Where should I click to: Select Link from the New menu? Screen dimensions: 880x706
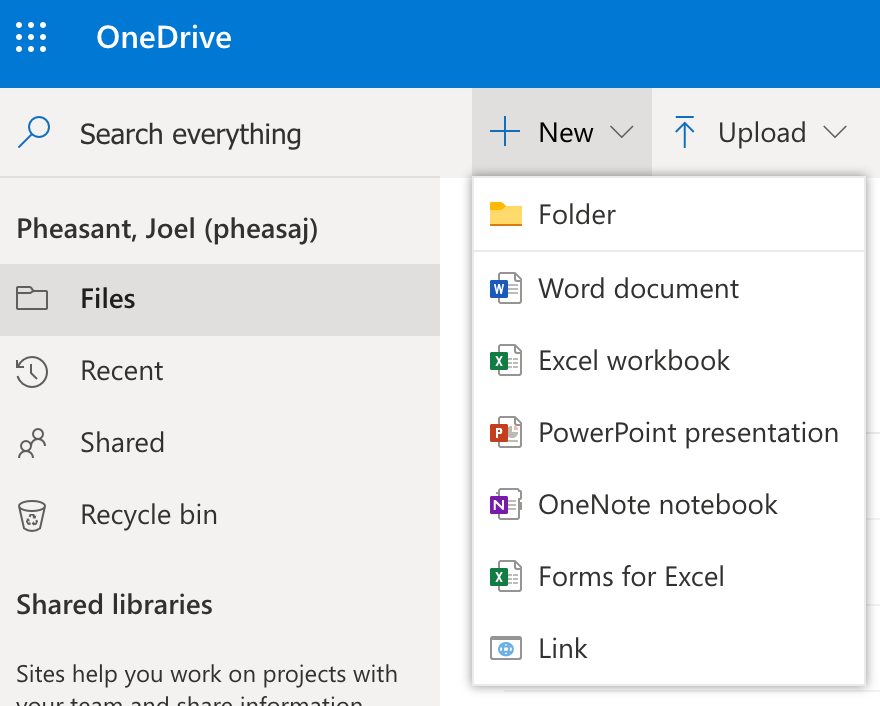[669, 648]
